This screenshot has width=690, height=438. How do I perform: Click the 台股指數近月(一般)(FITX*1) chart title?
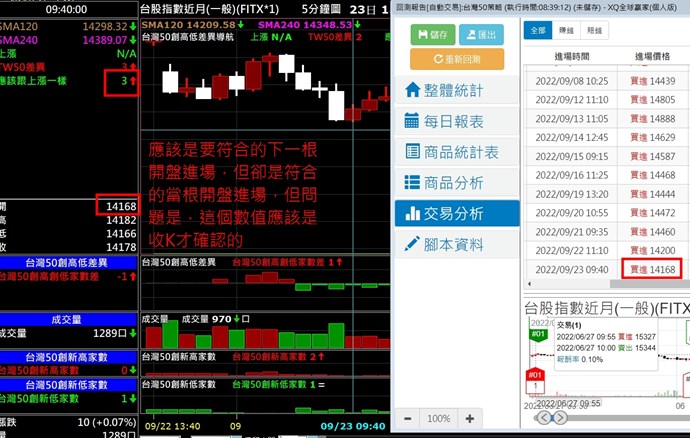click(x=209, y=9)
